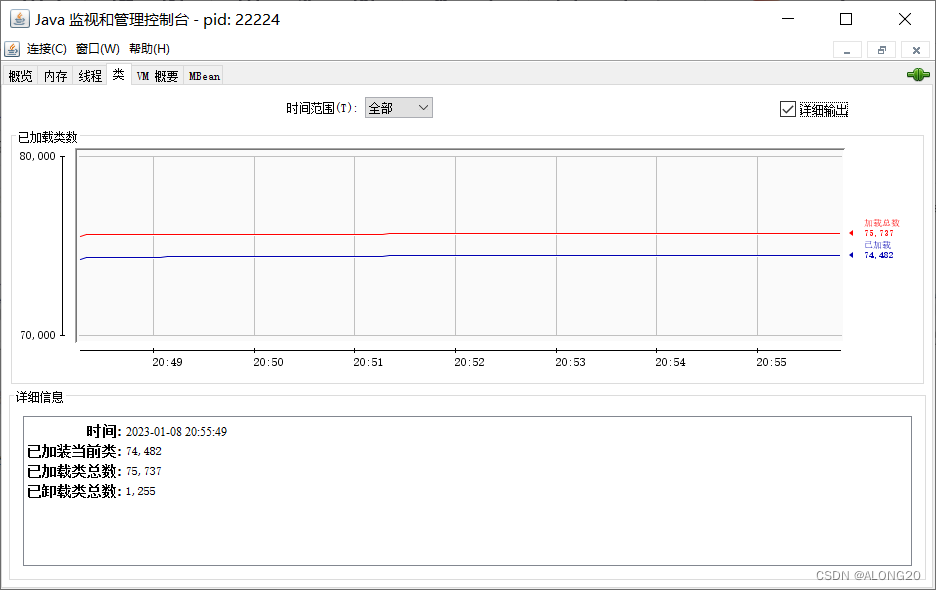Minimize the main Java console window

click(x=788, y=19)
